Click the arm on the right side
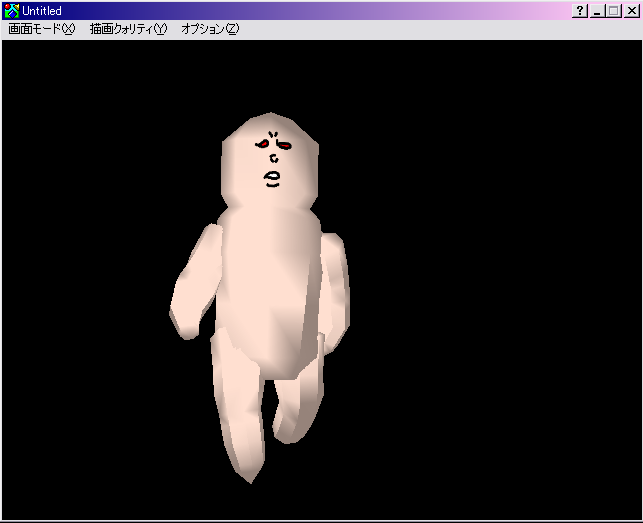Screen dimensions: 643x523 [x=333, y=290]
